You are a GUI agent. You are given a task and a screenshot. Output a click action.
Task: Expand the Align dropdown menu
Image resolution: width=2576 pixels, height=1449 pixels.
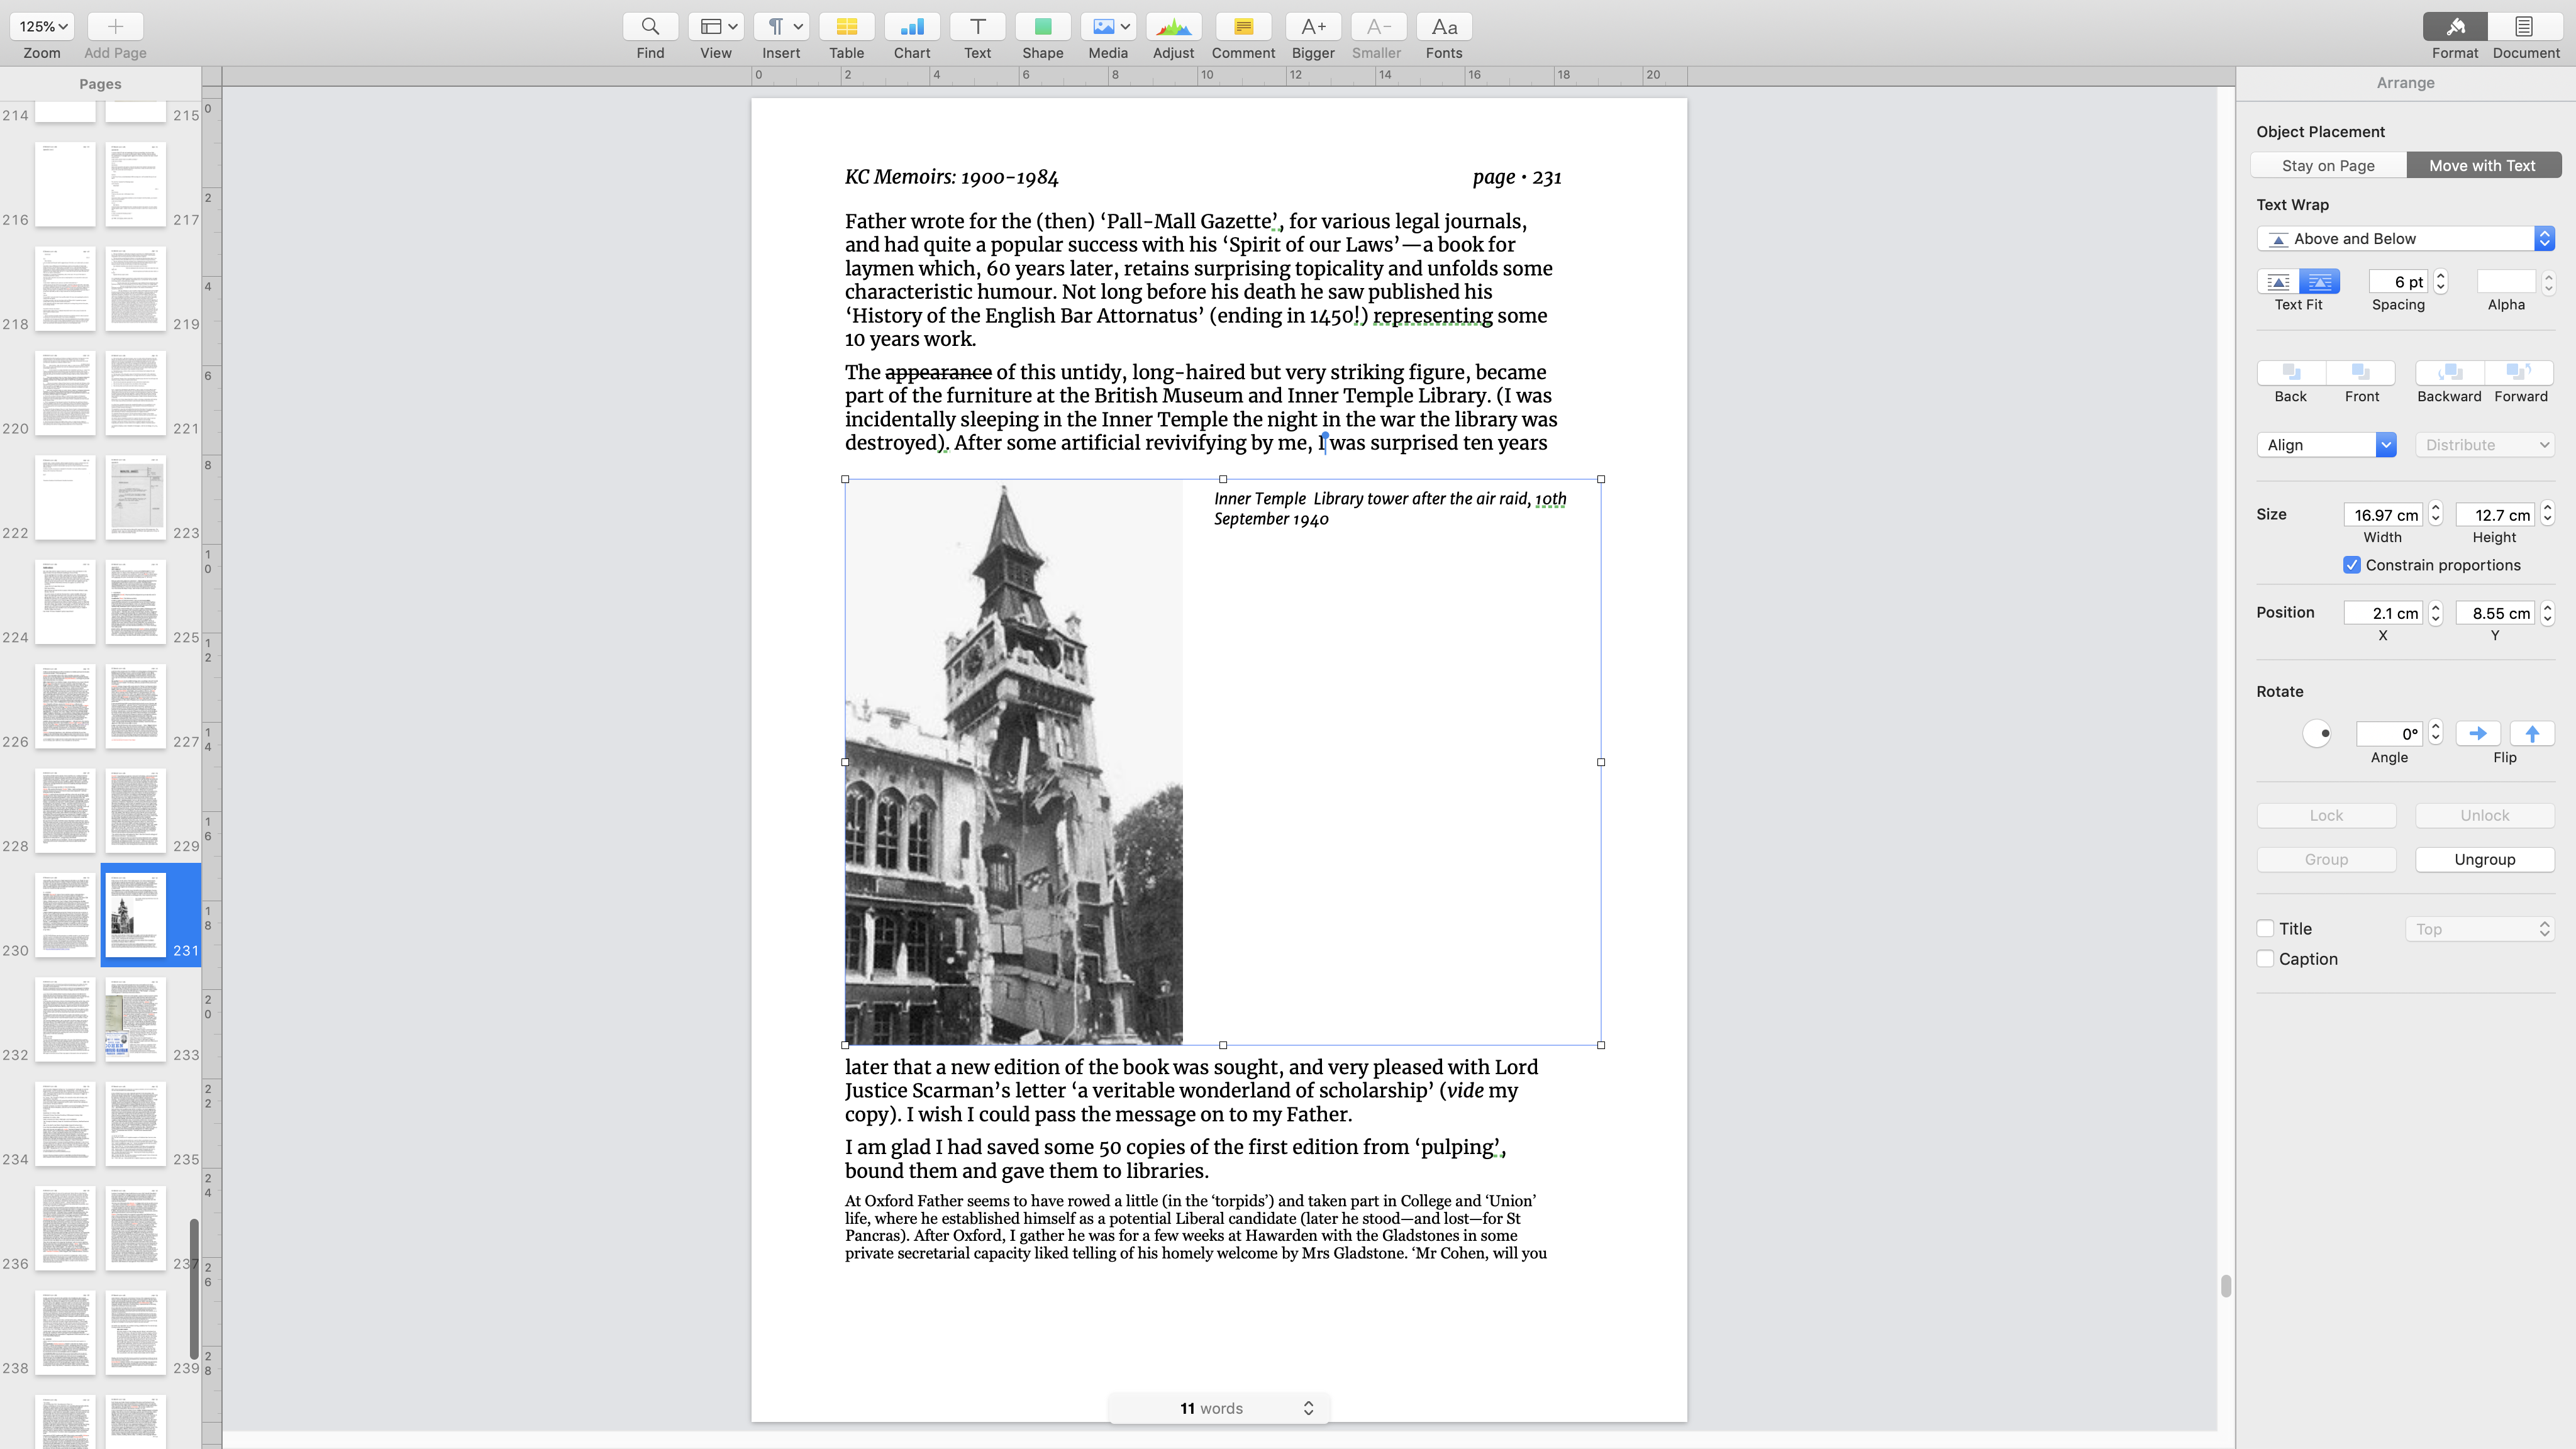2326,444
